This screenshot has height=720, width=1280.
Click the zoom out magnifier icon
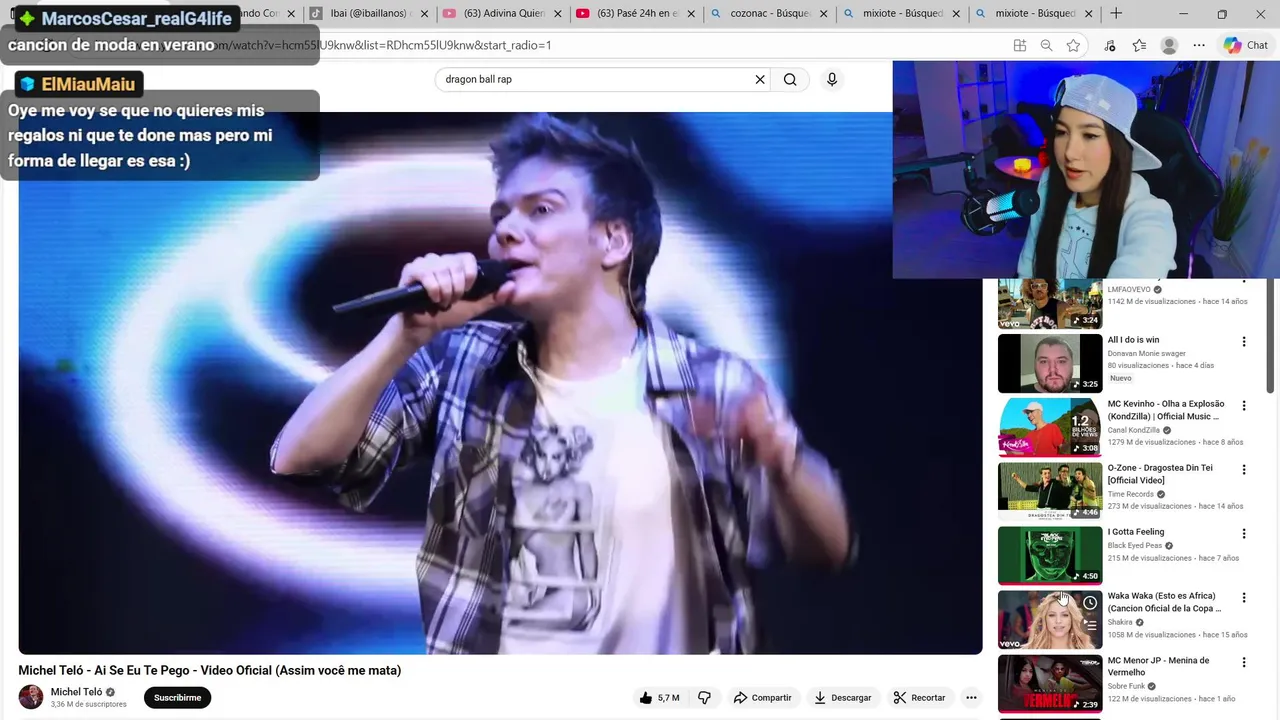point(1046,45)
